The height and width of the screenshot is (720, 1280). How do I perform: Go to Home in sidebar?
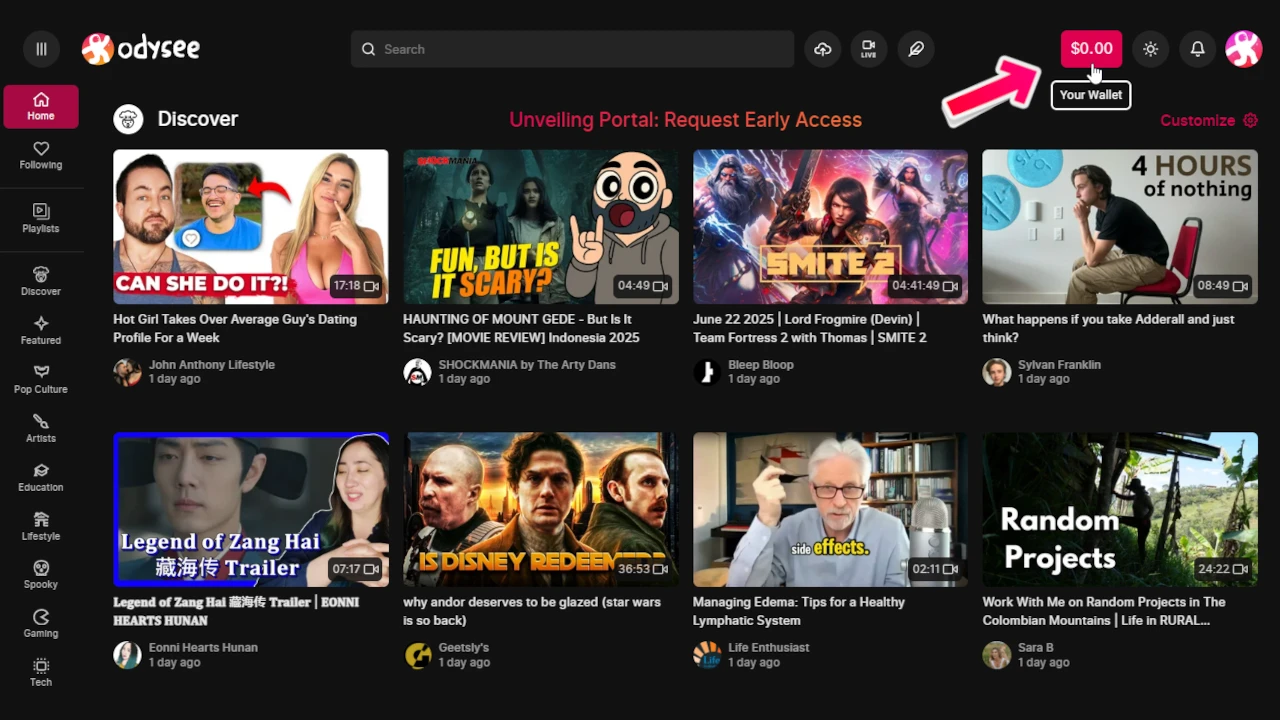click(x=41, y=107)
